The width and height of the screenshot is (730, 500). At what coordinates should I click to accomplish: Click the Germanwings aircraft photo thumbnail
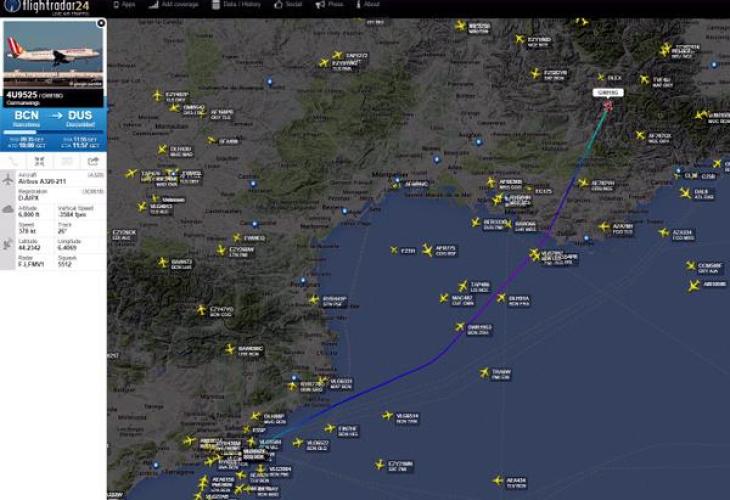point(54,53)
